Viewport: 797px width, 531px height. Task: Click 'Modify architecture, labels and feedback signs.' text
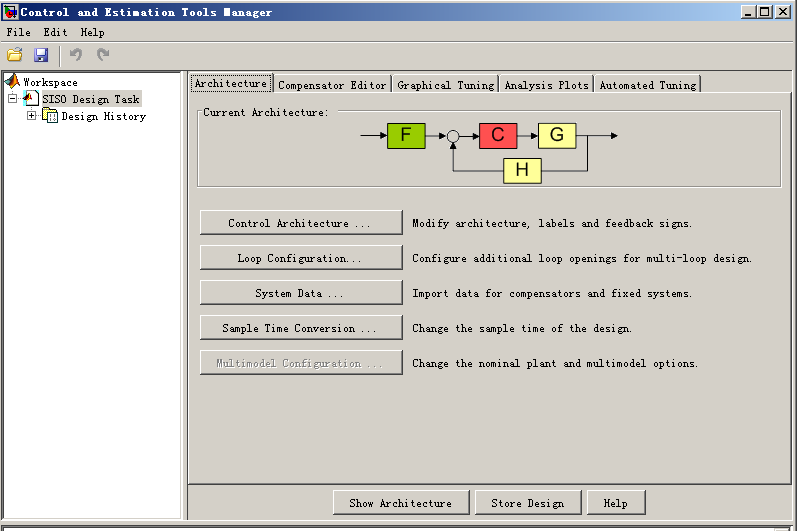tap(552, 223)
